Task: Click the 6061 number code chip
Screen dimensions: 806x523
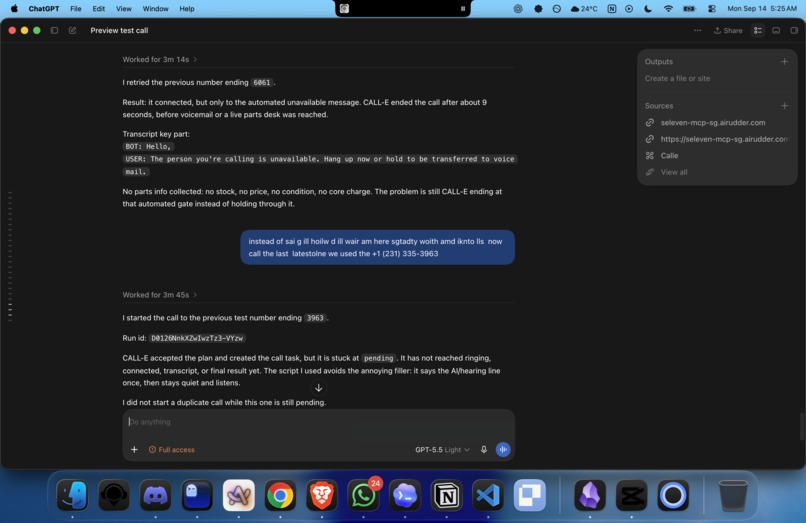Action: pyautogui.click(x=262, y=82)
